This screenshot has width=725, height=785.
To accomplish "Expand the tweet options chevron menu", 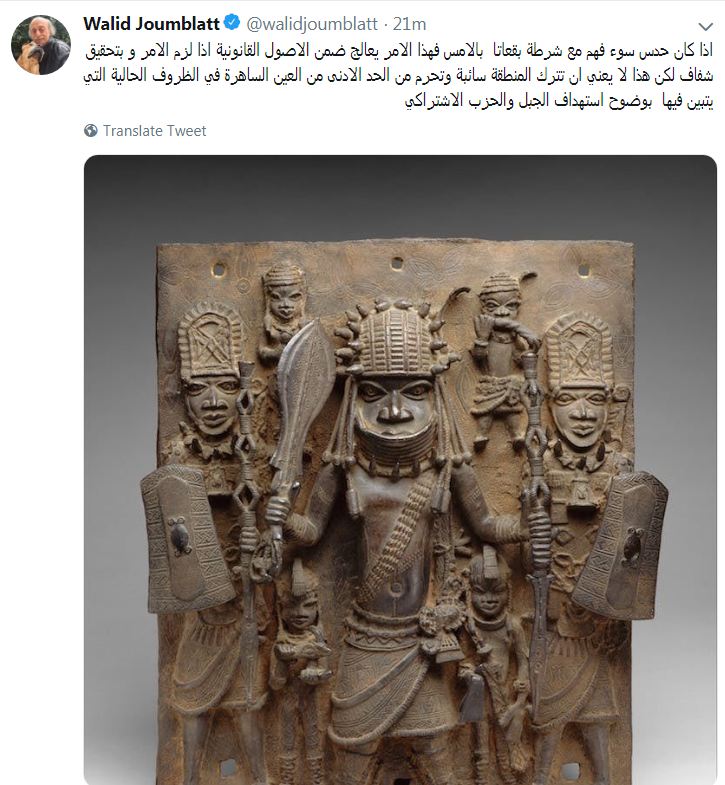I will [x=705, y=26].
